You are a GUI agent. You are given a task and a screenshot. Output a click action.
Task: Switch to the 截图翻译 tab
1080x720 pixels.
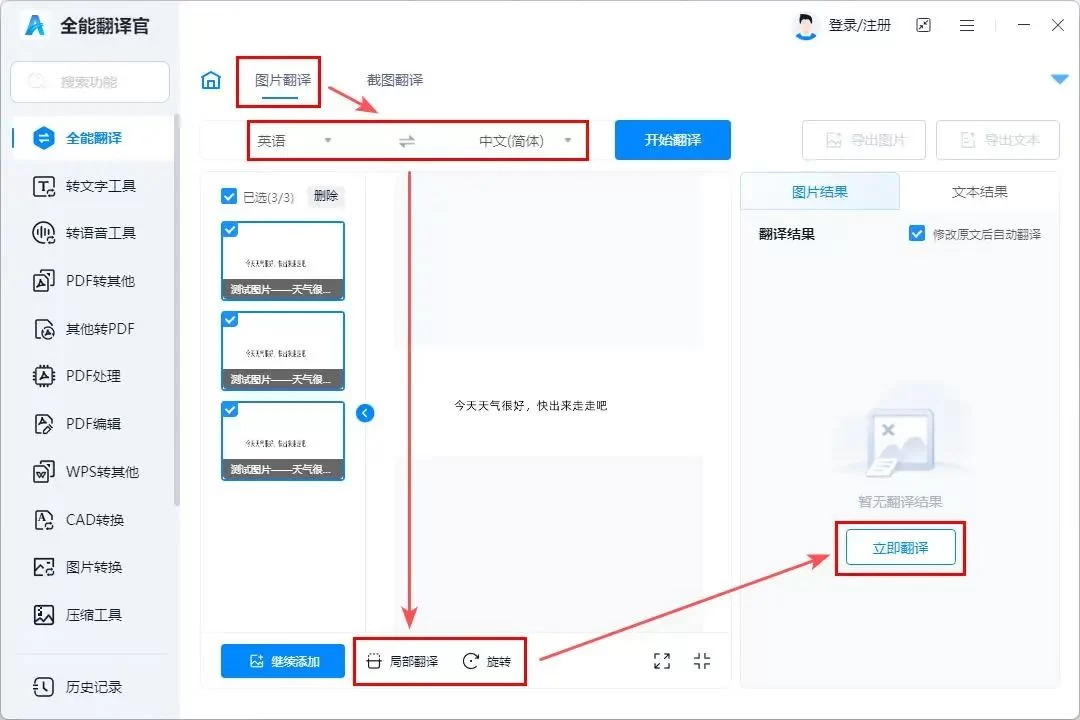coord(394,80)
